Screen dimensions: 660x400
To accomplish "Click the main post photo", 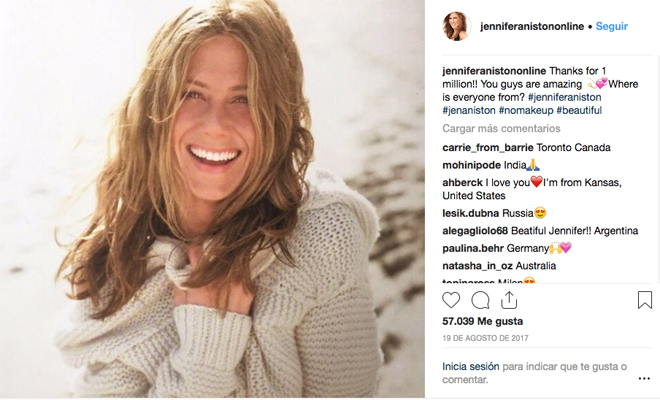I will pos(212,200).
